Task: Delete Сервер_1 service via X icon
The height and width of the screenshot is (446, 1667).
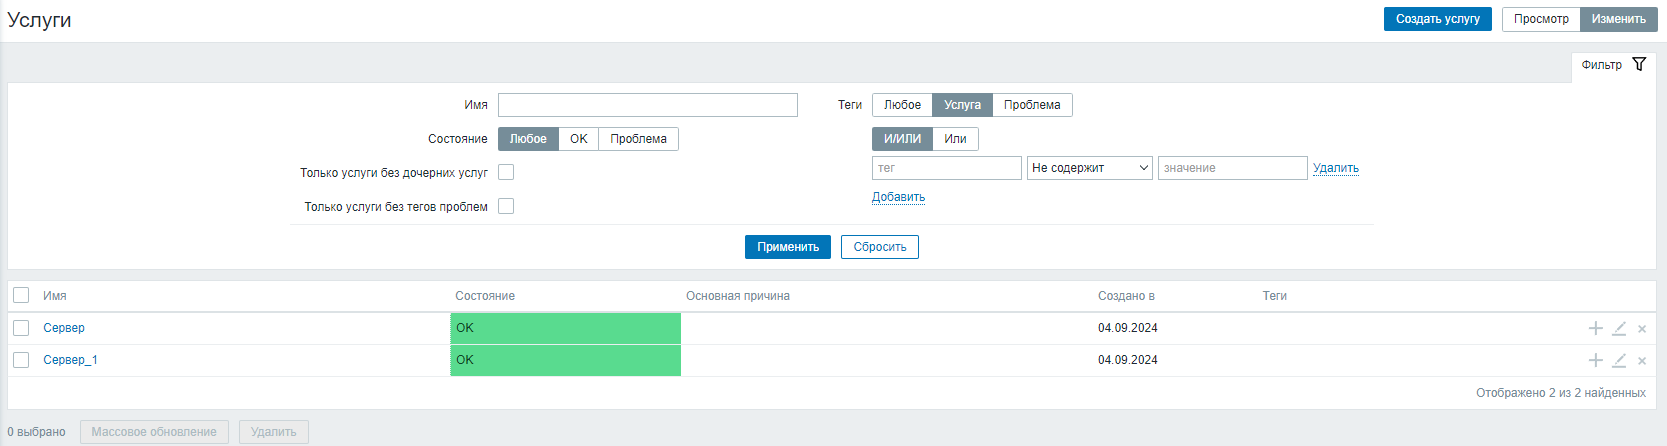Action: coord(1642,361)
